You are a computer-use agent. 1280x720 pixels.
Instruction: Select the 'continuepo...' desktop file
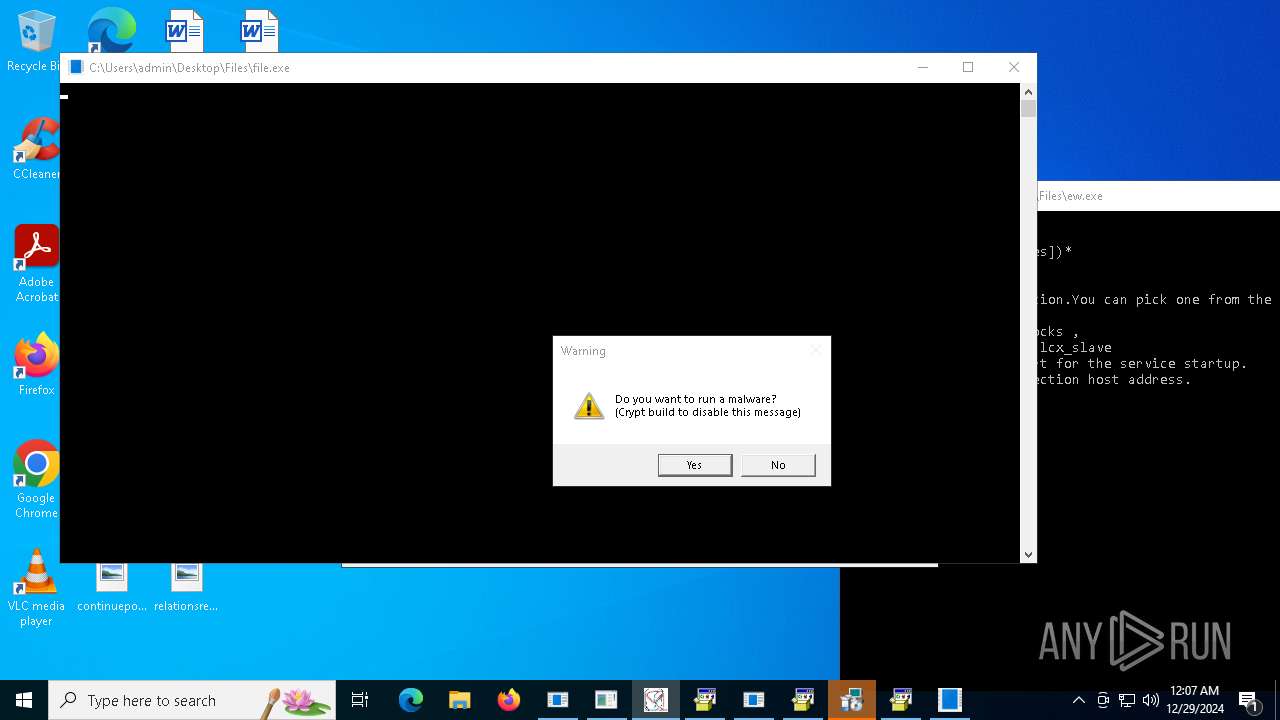(112, 588)
